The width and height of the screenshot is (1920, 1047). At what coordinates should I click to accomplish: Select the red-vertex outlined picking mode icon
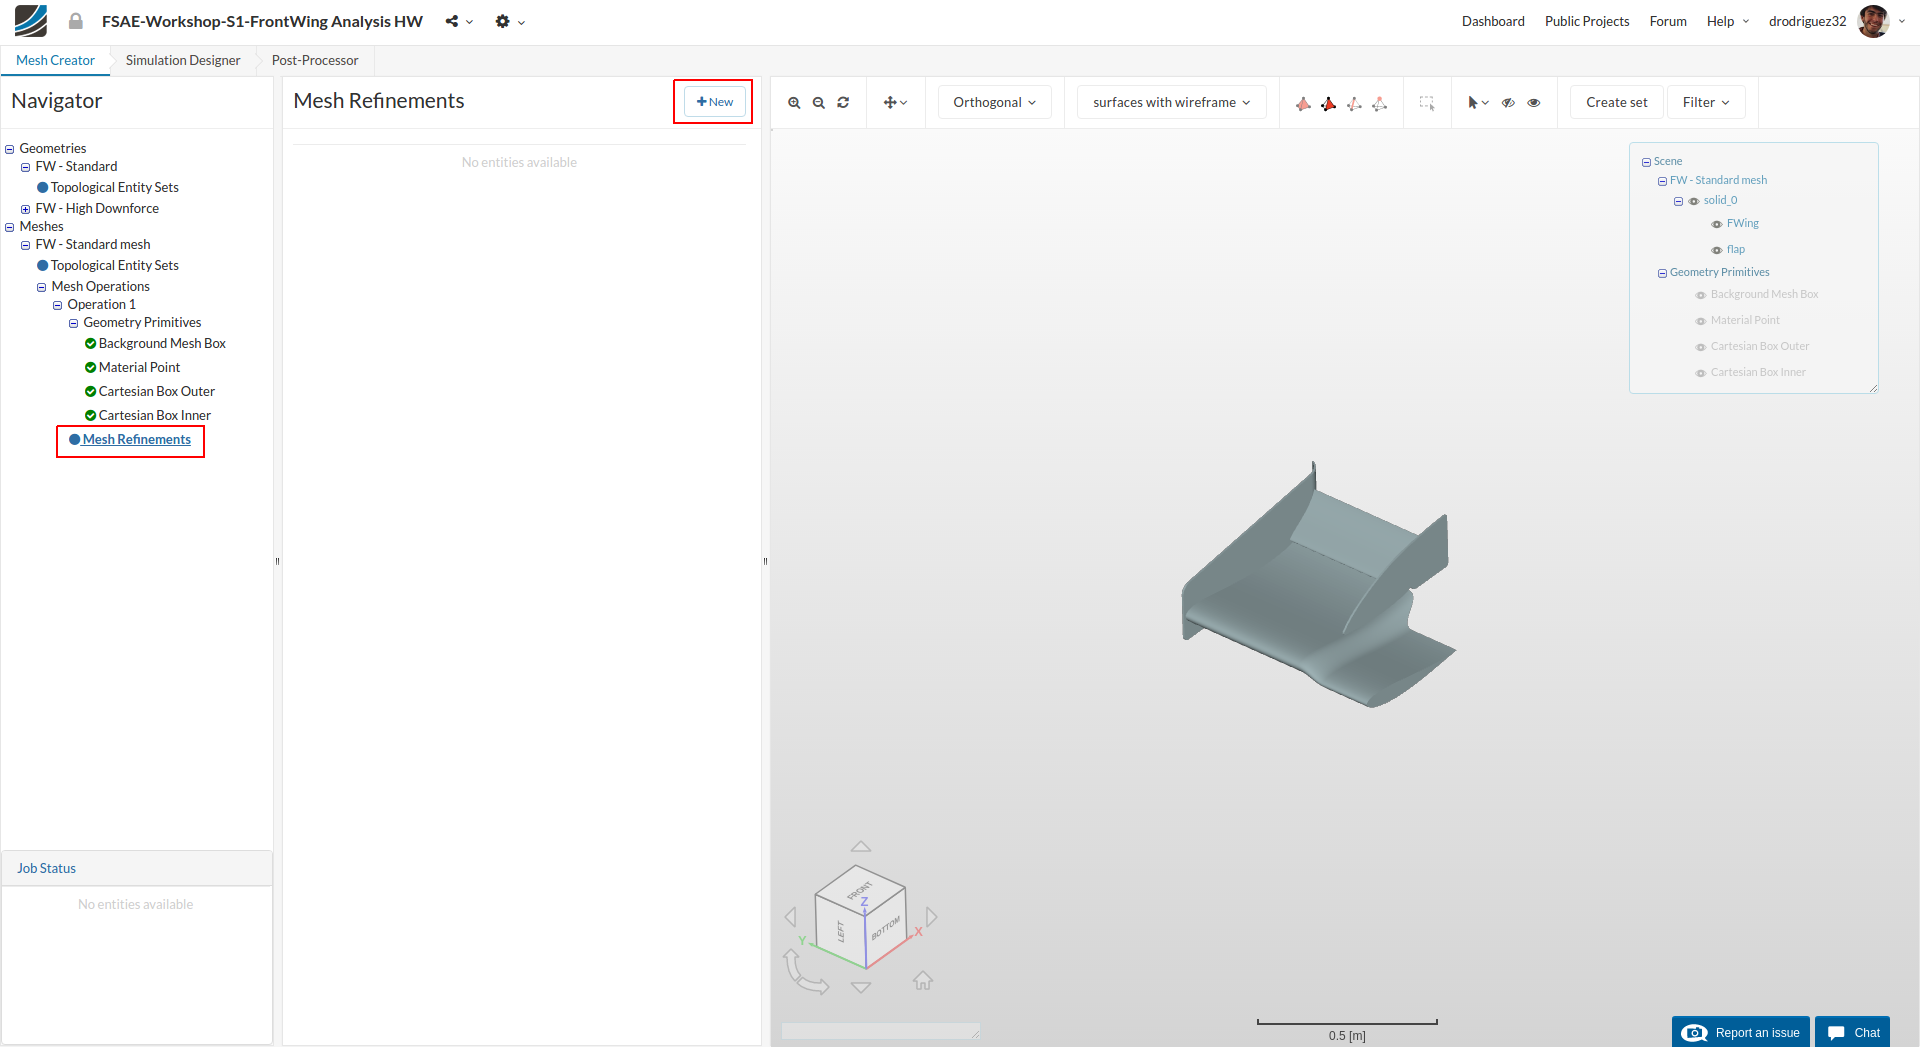[x=1379, y=103]
